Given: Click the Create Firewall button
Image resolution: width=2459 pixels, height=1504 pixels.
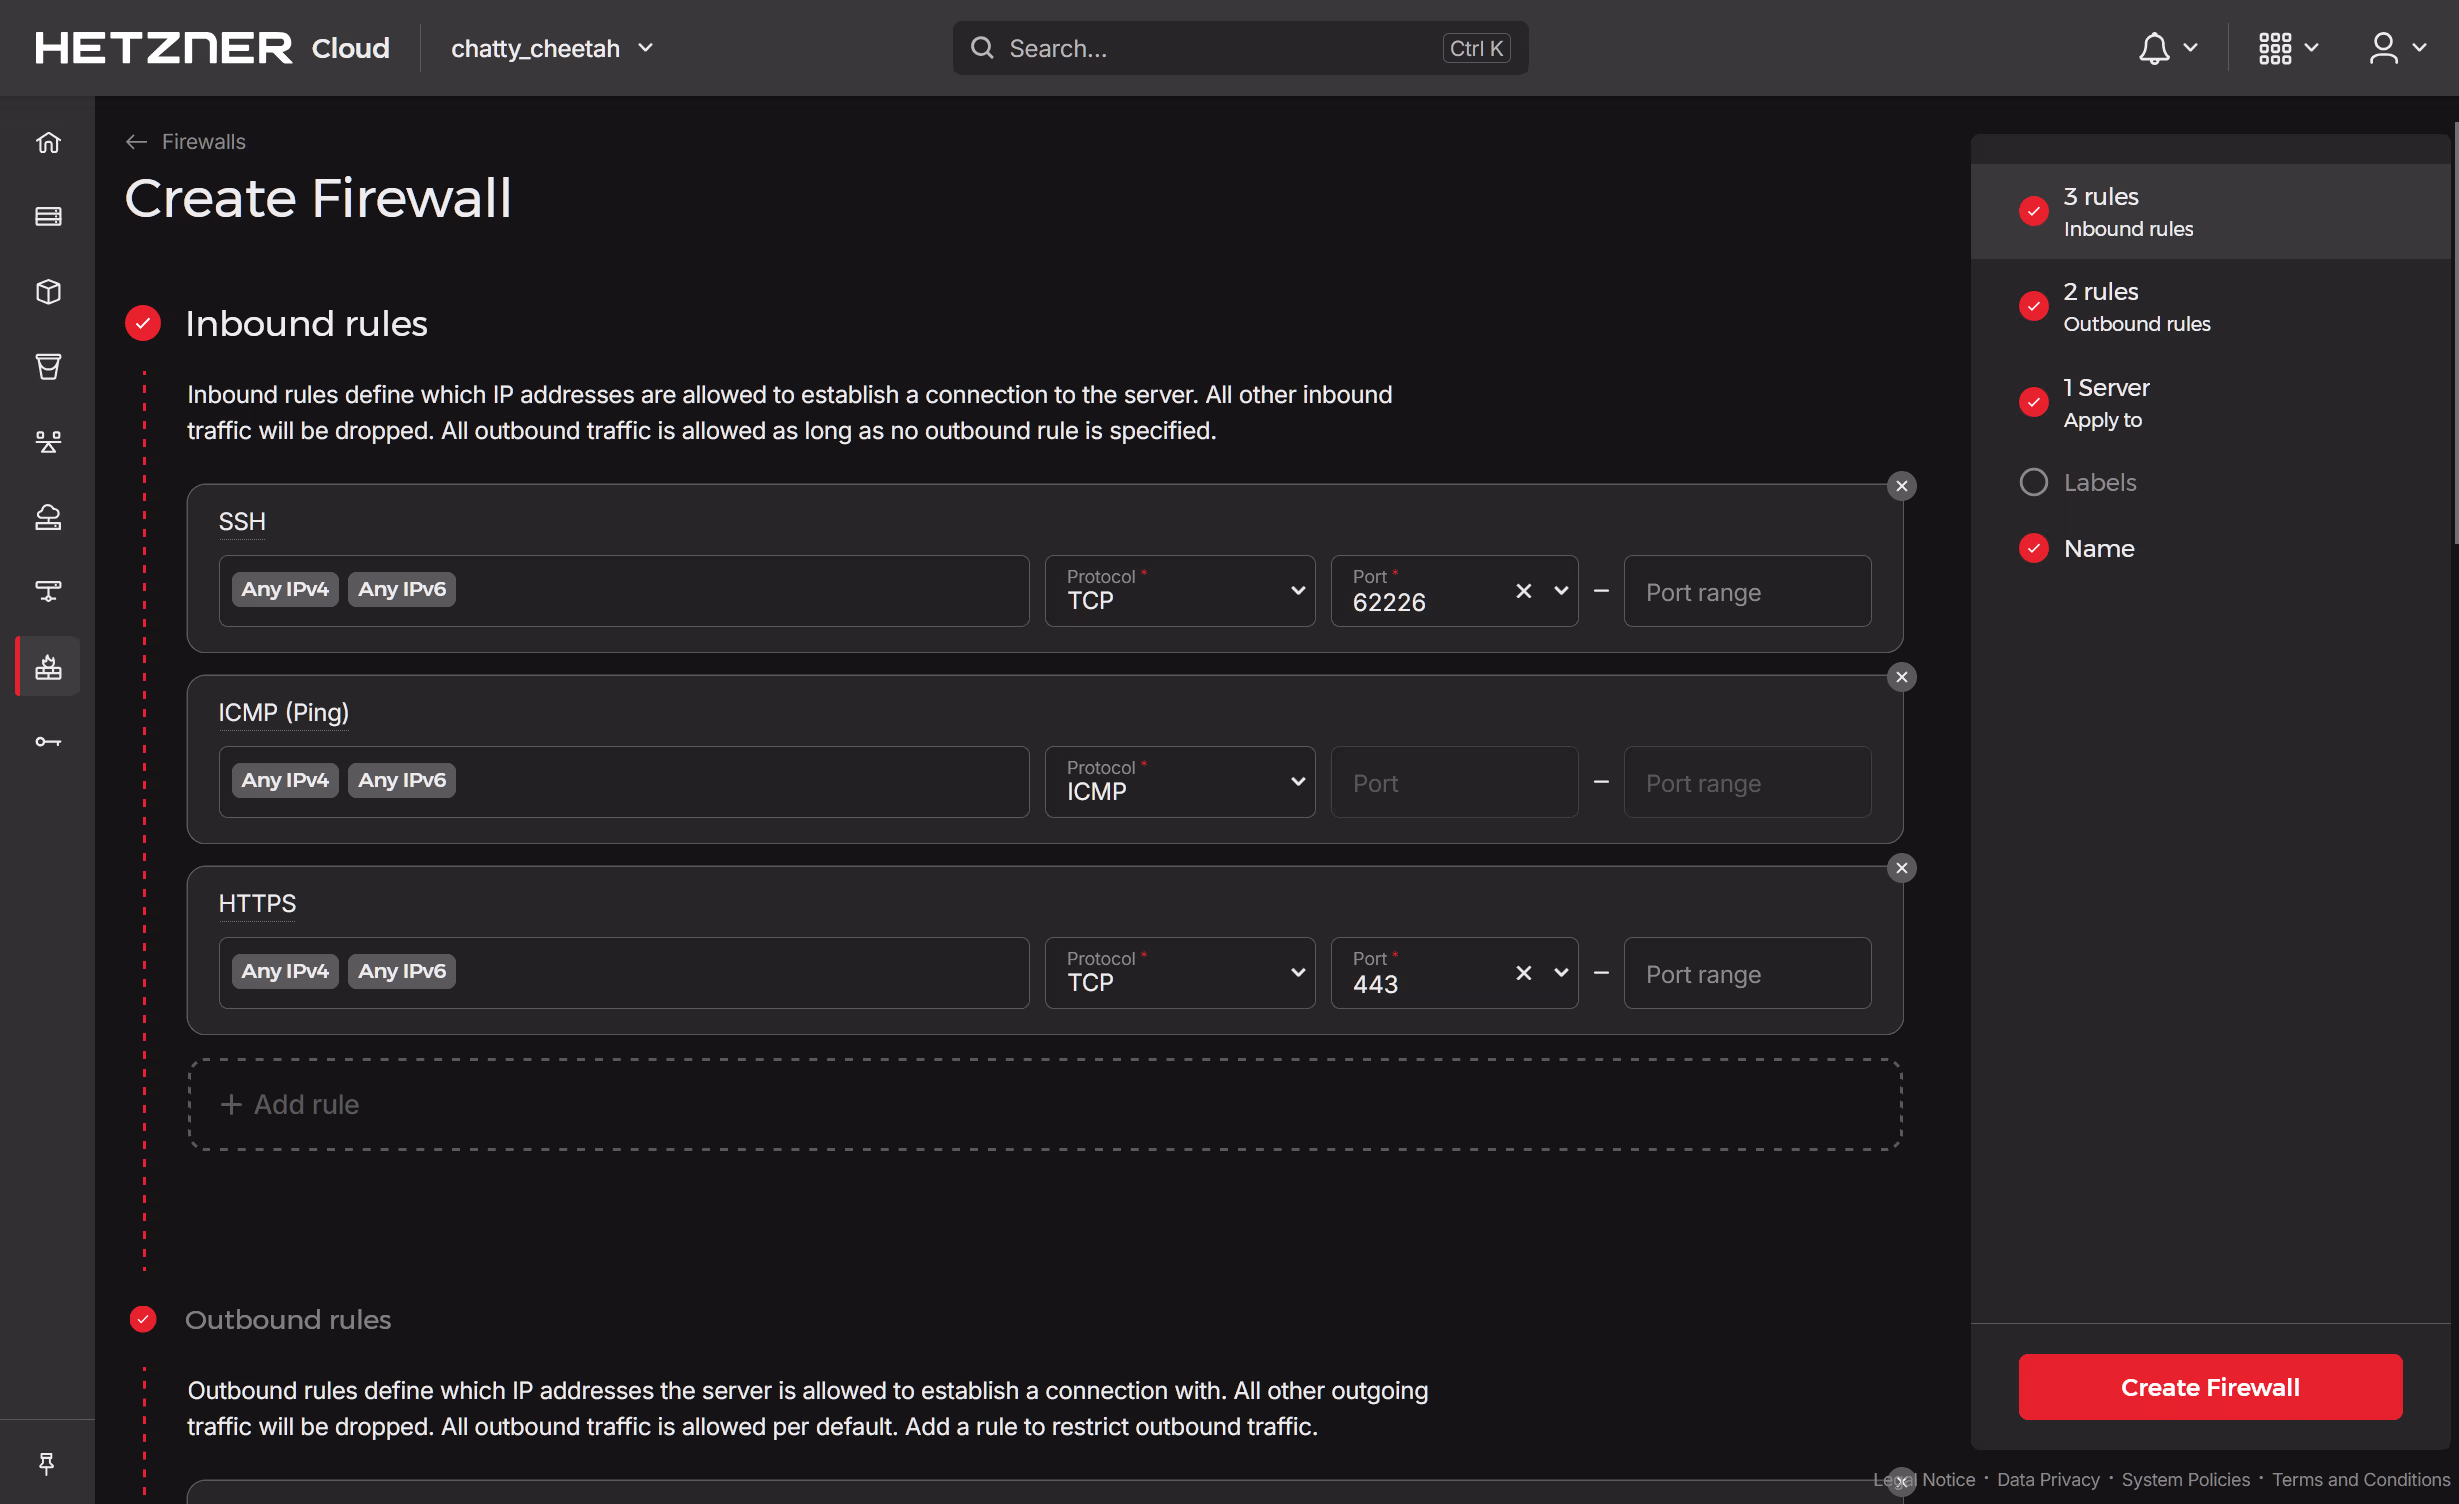Looking at the screenshot, I should click(x=2210, y=1387).
